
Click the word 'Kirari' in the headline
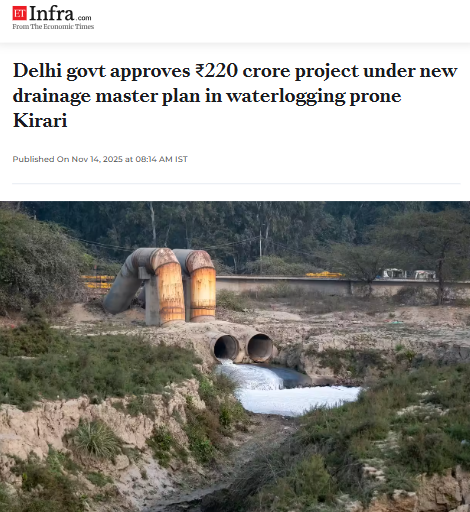tap(40, 120)
